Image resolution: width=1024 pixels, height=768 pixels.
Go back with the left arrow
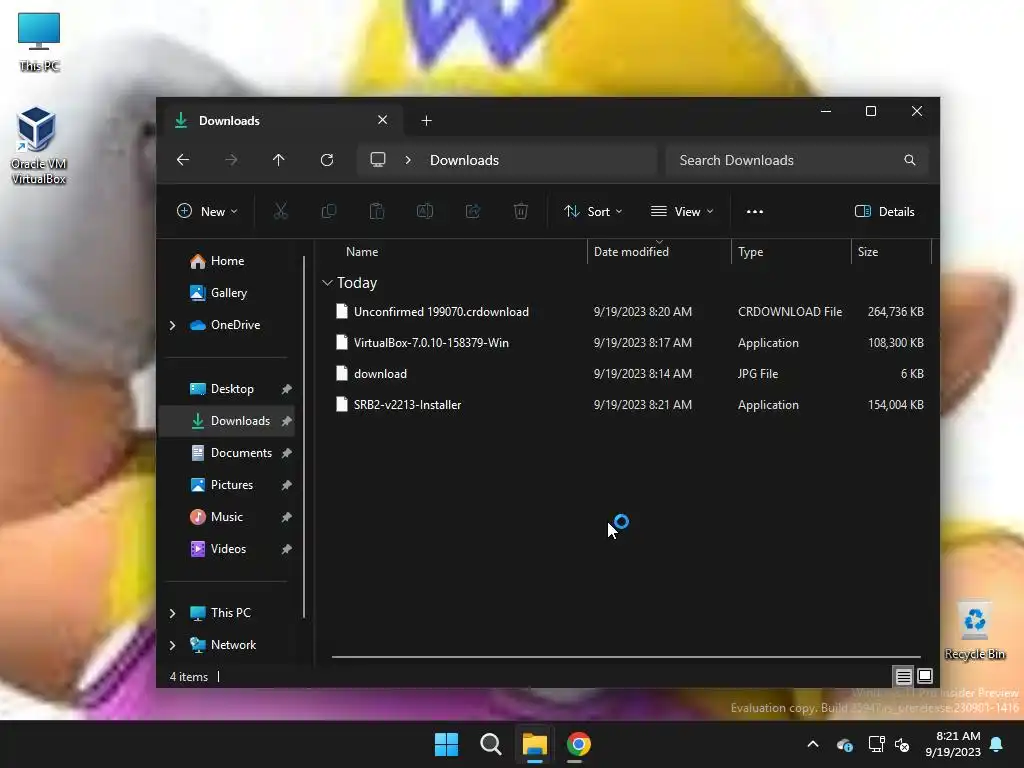183,160
